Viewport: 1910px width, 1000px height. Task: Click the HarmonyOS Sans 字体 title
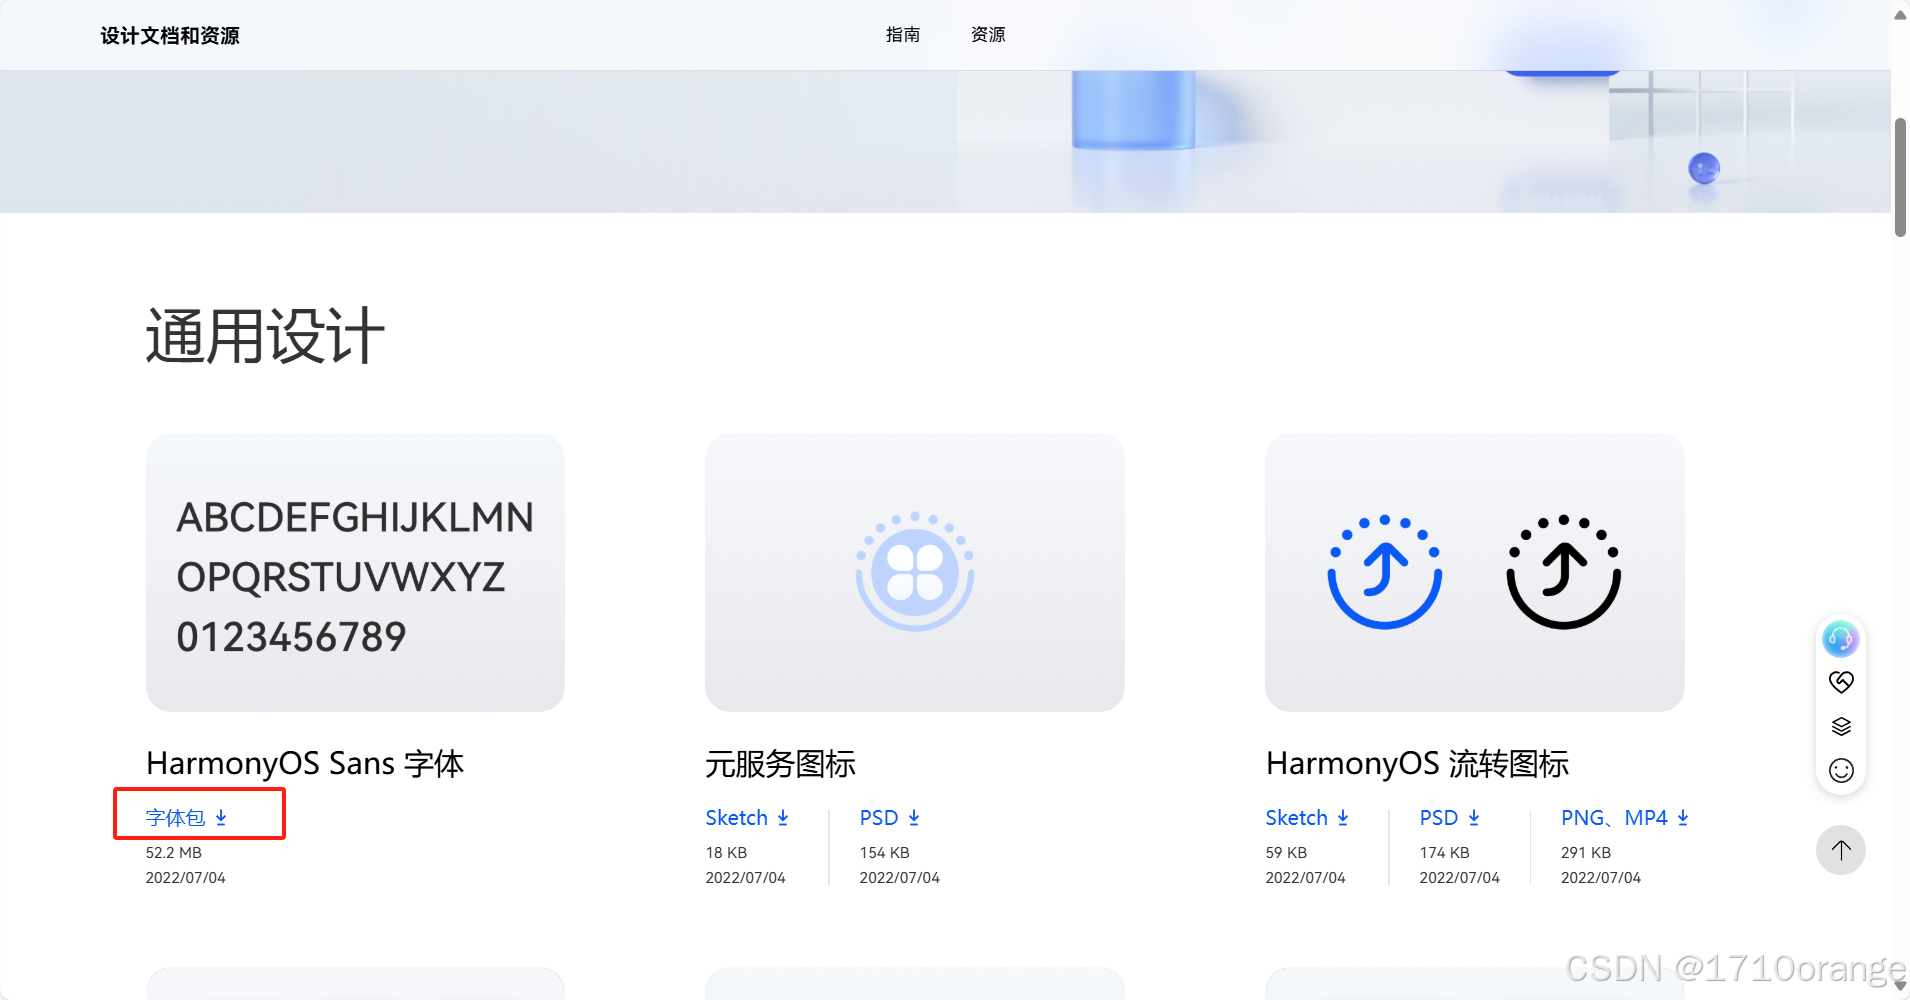[x=305, y=764]
